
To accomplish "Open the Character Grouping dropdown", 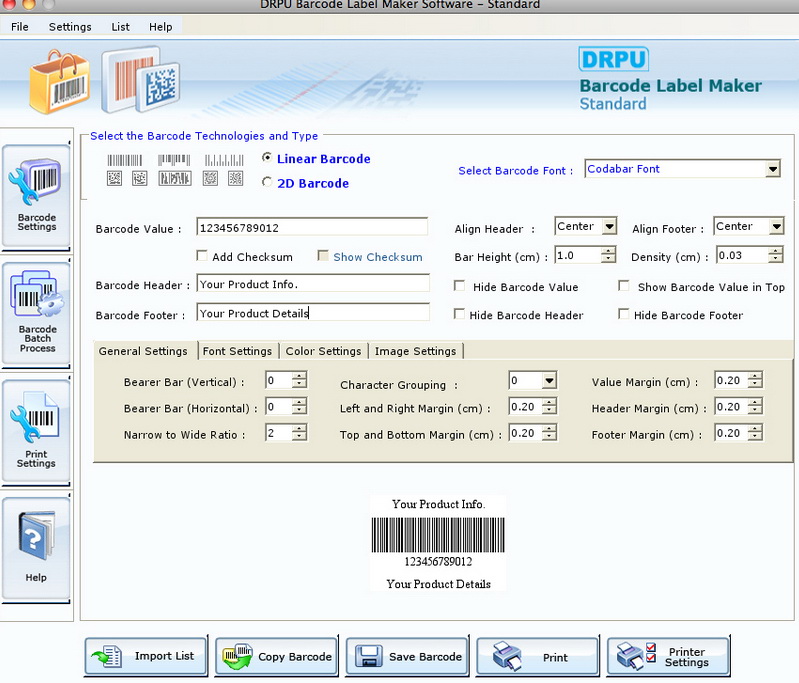I will coord(549,381).
